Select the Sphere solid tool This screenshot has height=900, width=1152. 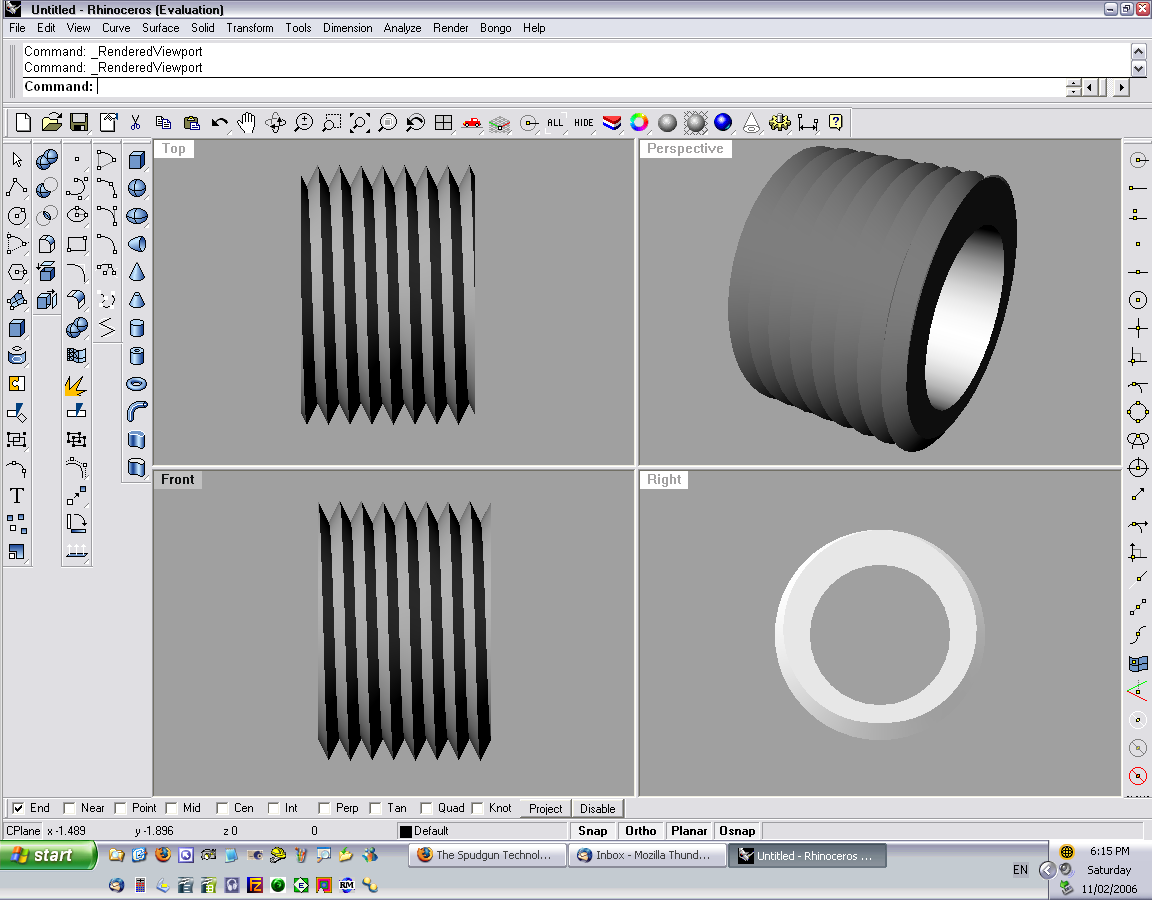pyautogui.click(x=137, y=188)
